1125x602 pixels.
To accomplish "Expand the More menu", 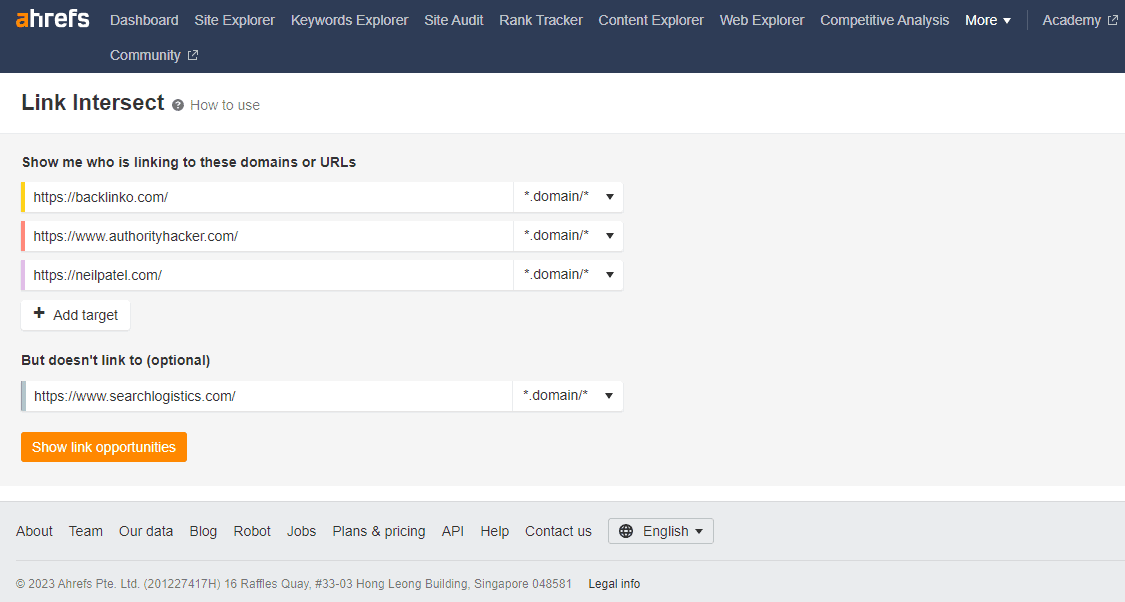I will tap(988, 20).
